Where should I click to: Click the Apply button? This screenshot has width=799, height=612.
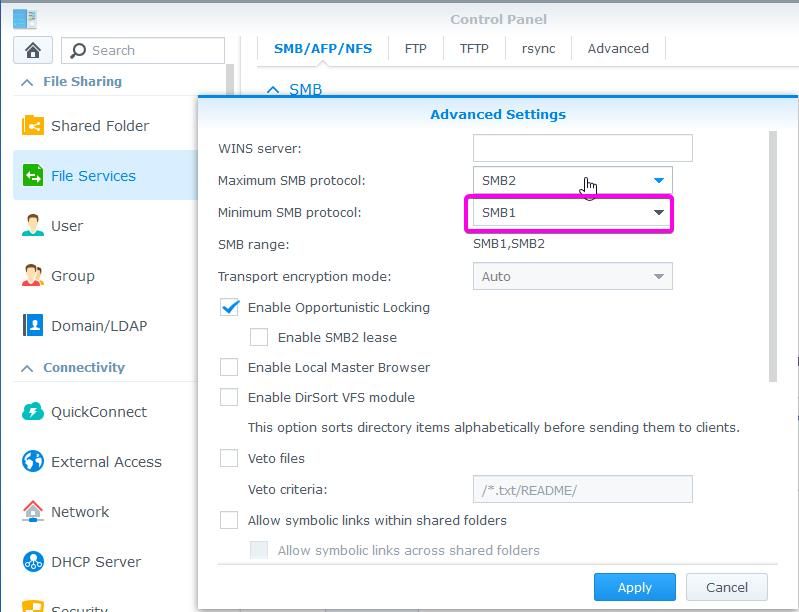[635, 587]
